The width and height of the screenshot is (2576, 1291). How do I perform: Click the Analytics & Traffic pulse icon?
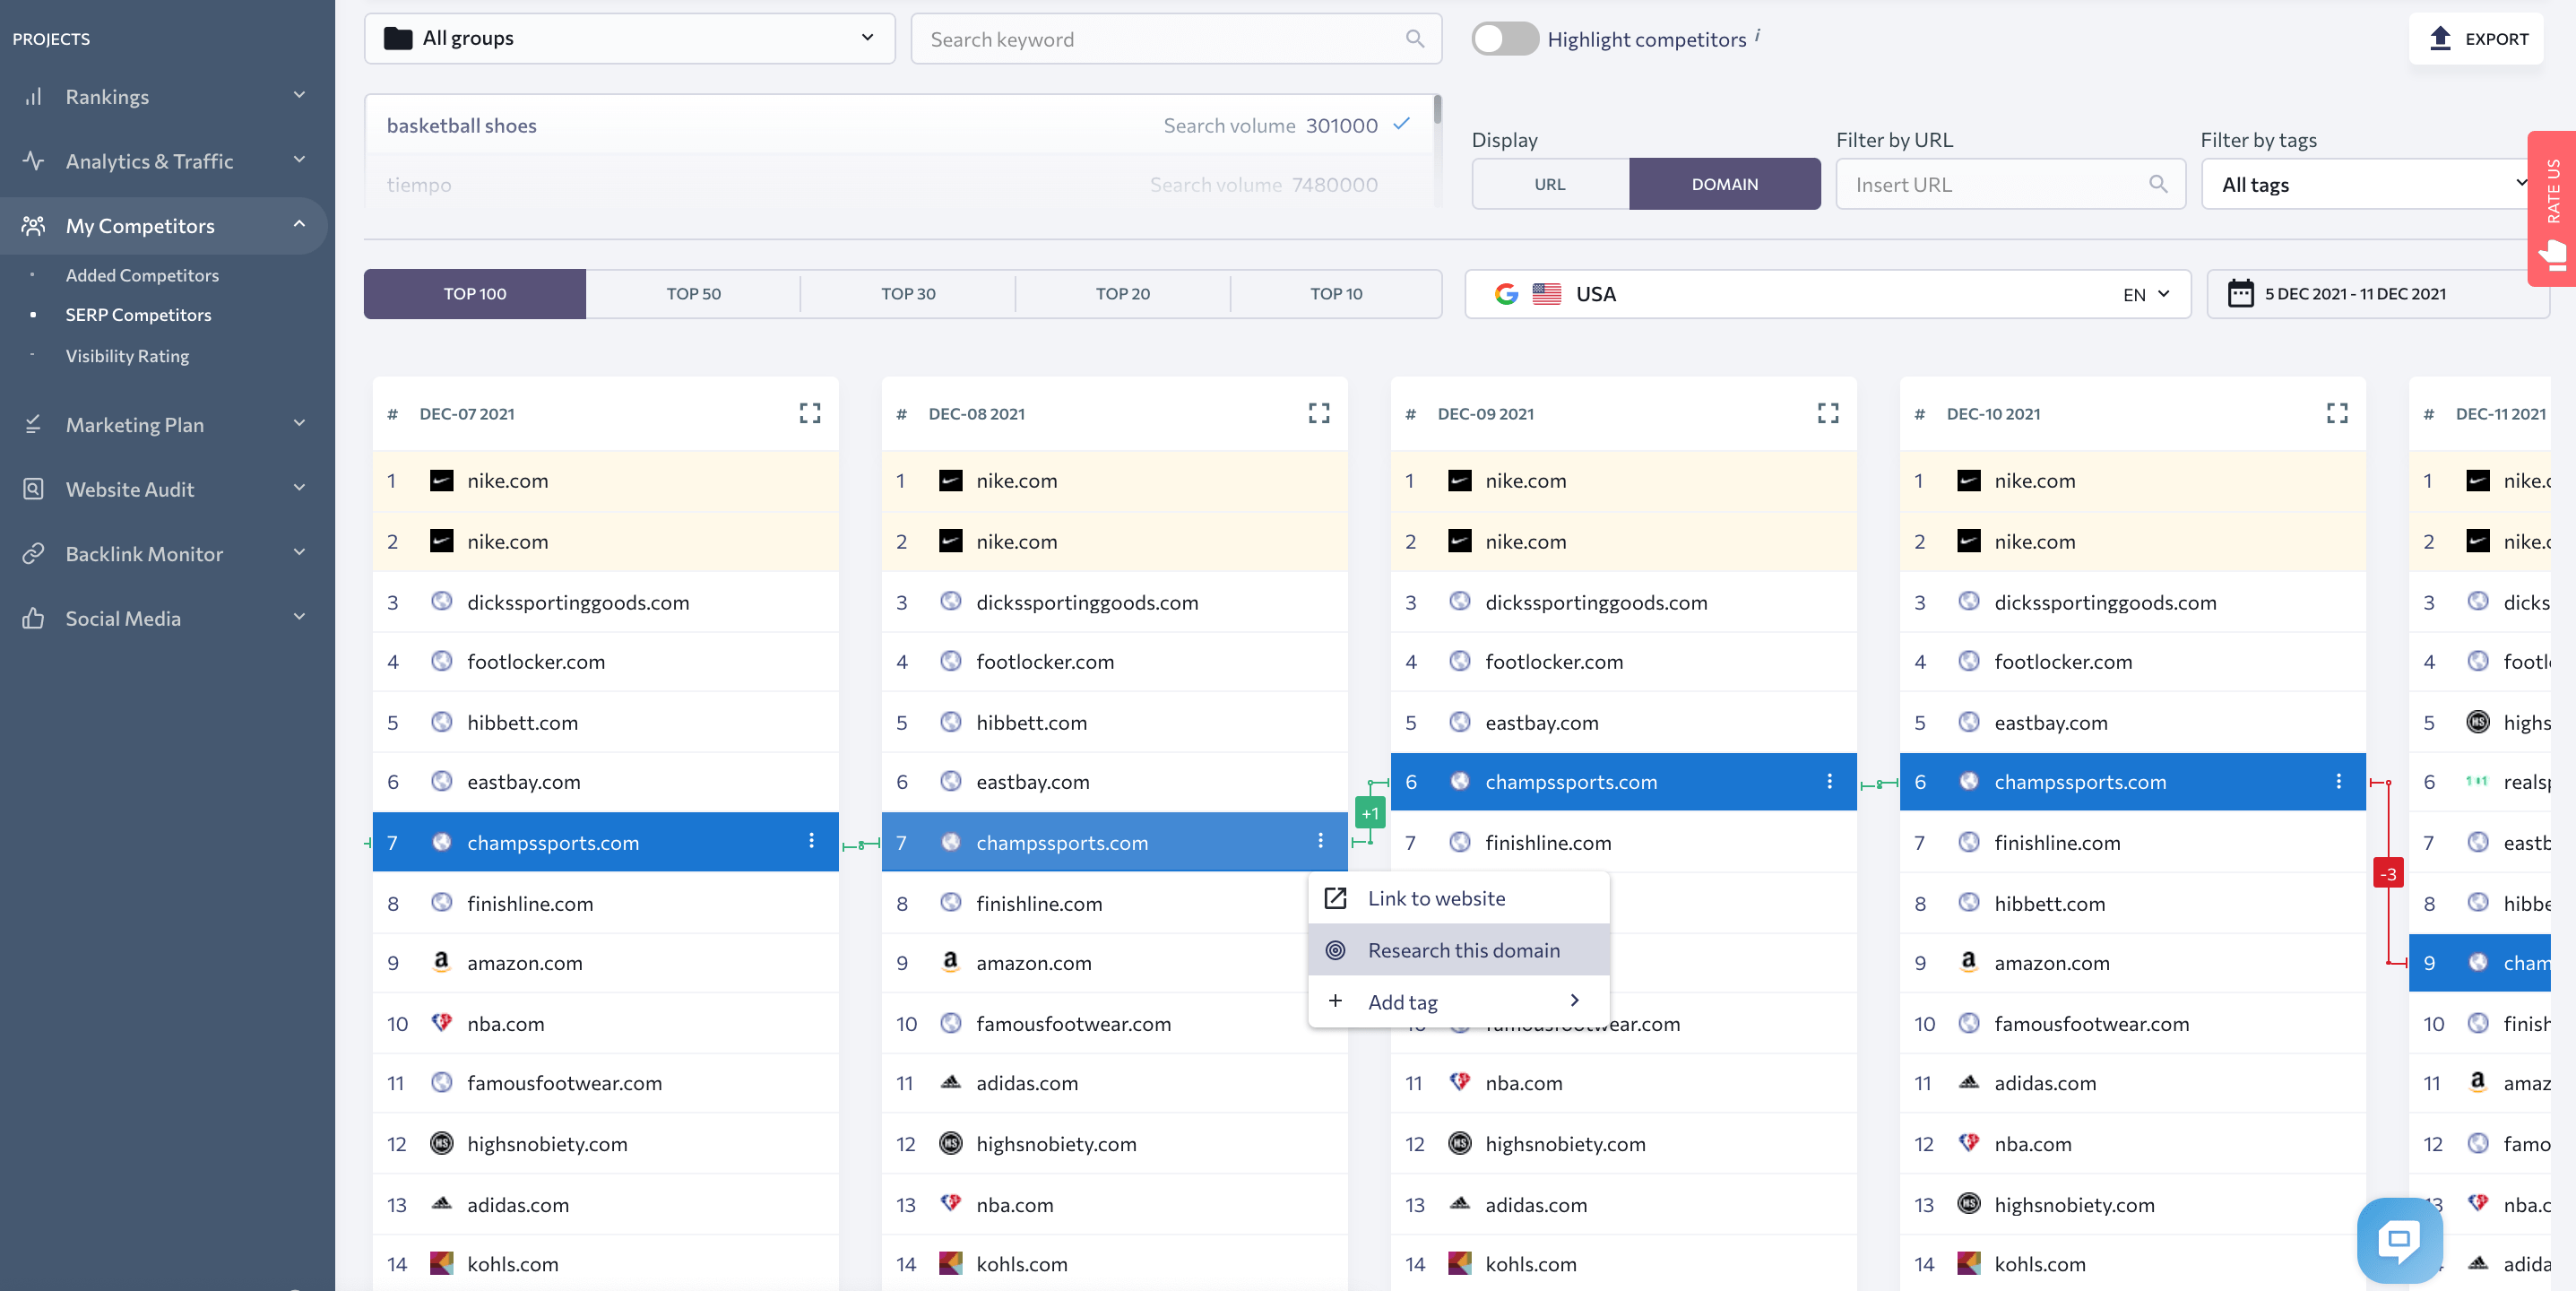[33, 161]
